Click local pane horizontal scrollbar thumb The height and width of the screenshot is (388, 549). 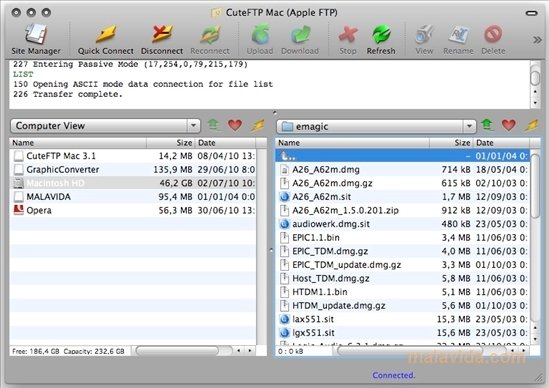coord(178,350)
